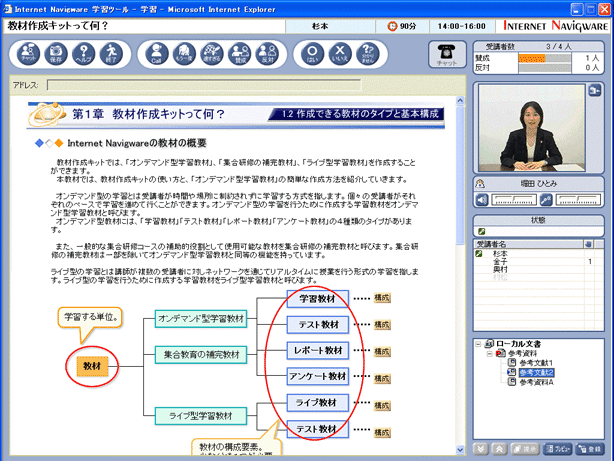Click the 構成 link next to 学習教材
Screen dimensions: 614x461
382,298
